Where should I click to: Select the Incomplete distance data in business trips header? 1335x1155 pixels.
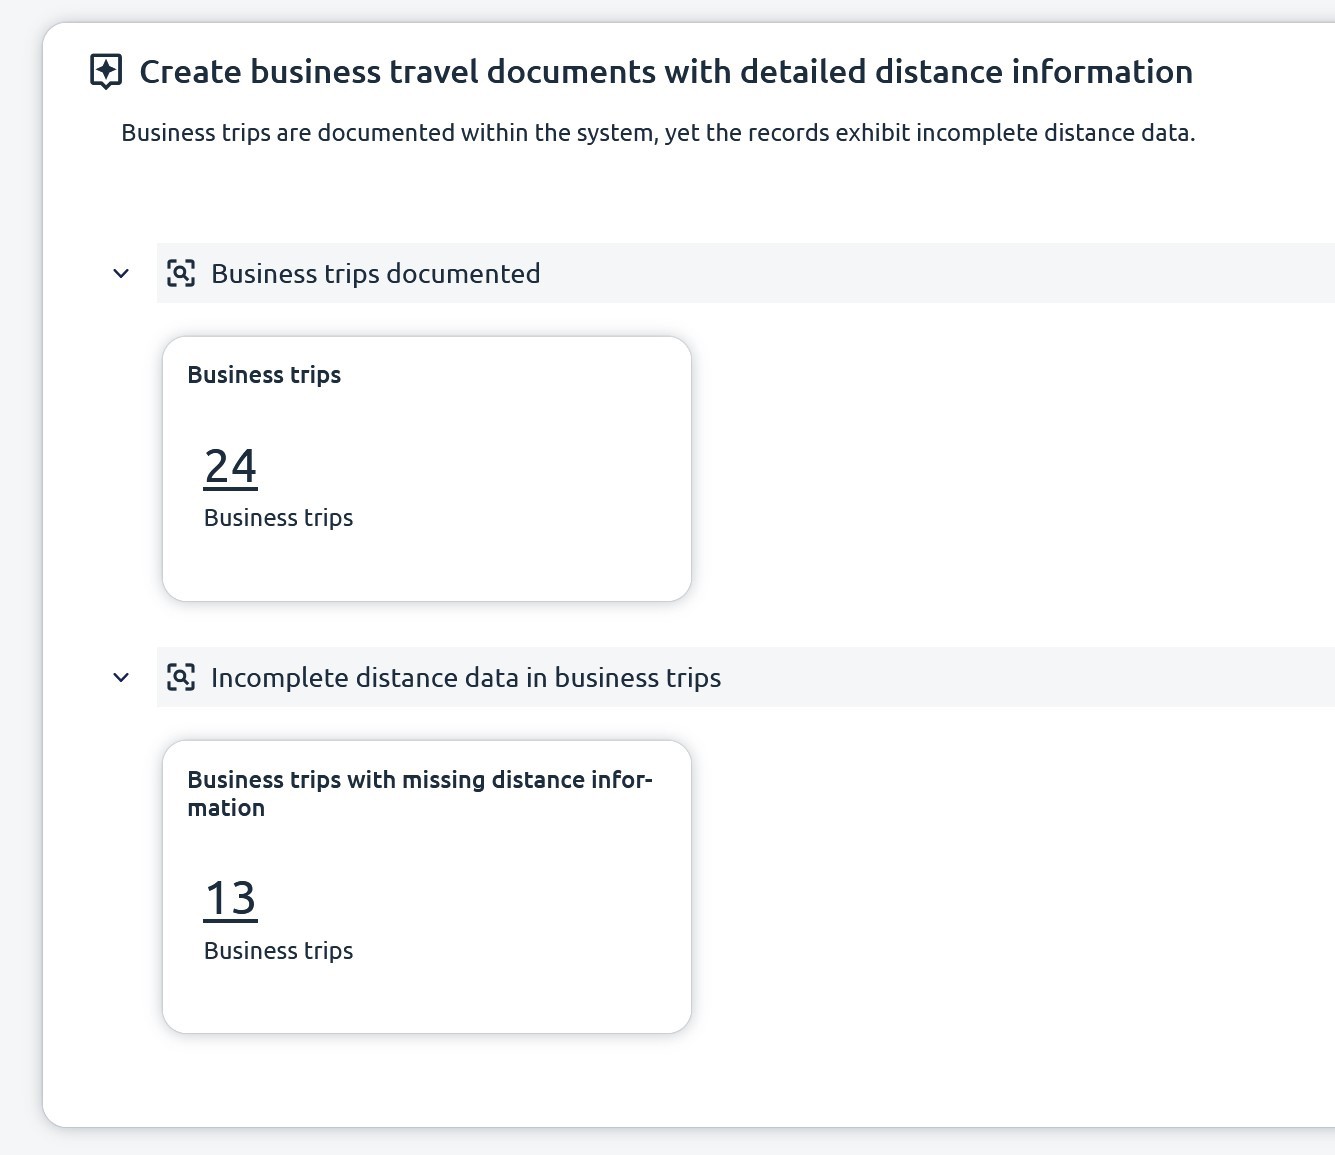tap(746, 677)
